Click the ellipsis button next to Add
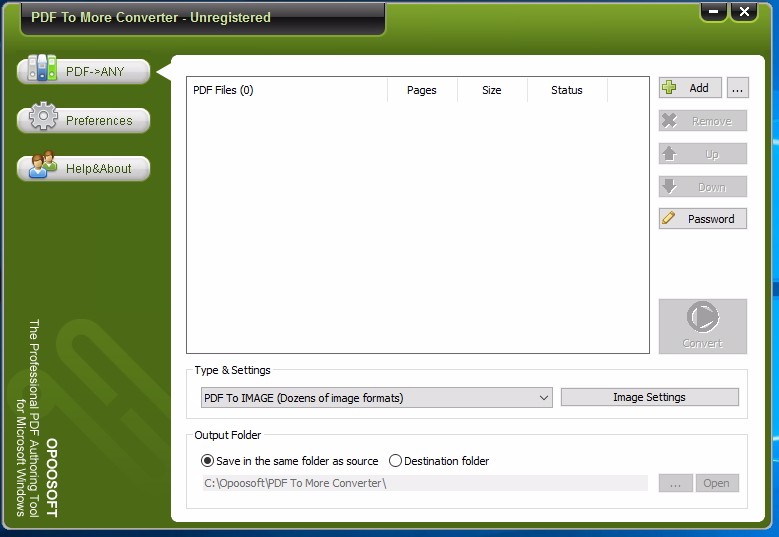Image resolution: width=779 pixels, height=537 pixels. point(737,88)
